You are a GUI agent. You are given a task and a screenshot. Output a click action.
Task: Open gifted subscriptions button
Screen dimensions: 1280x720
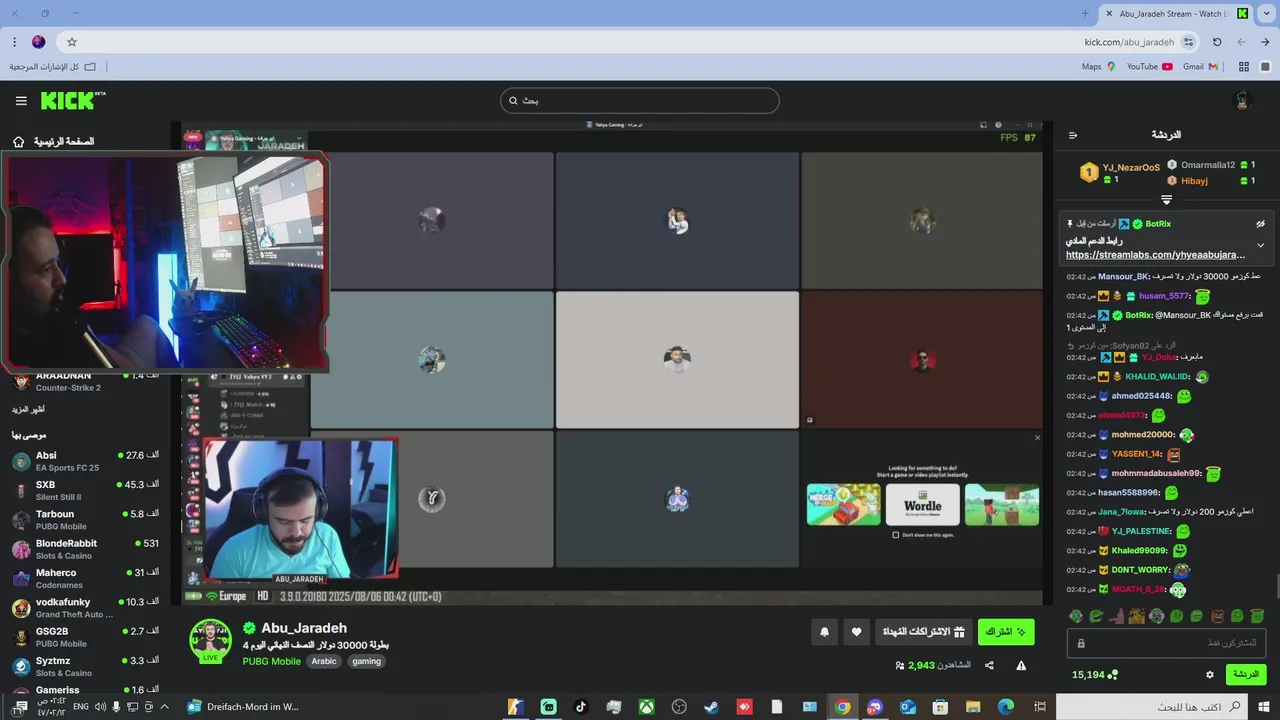tap(924, 632)
